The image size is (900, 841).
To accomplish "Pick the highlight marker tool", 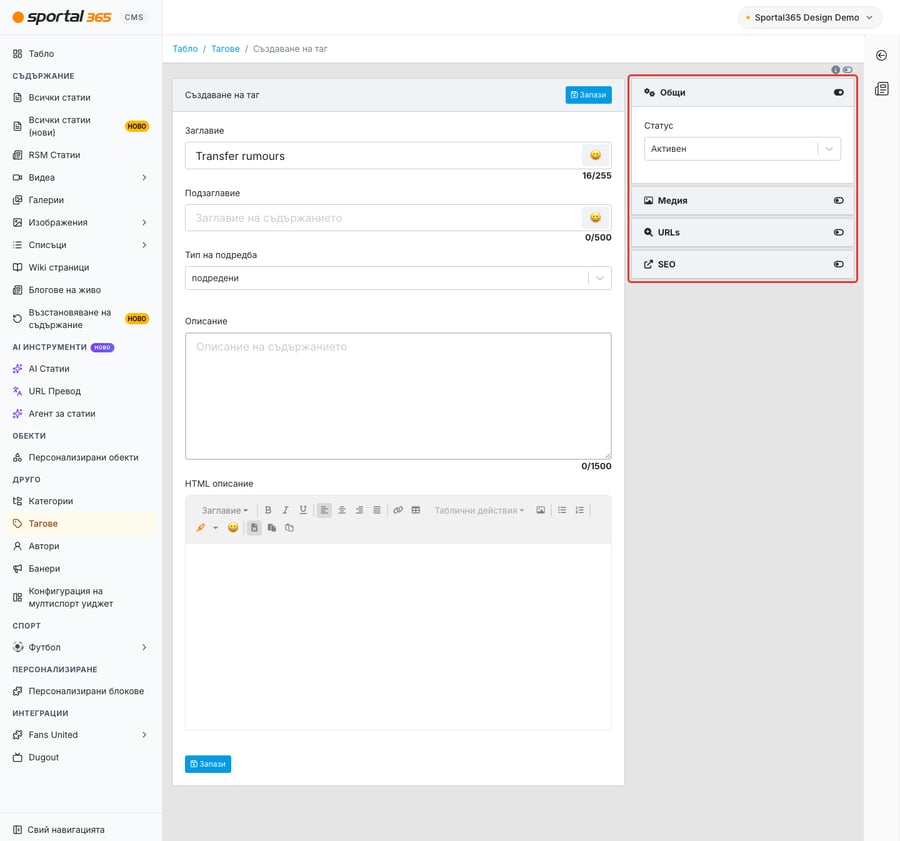I will pos(200,528).
